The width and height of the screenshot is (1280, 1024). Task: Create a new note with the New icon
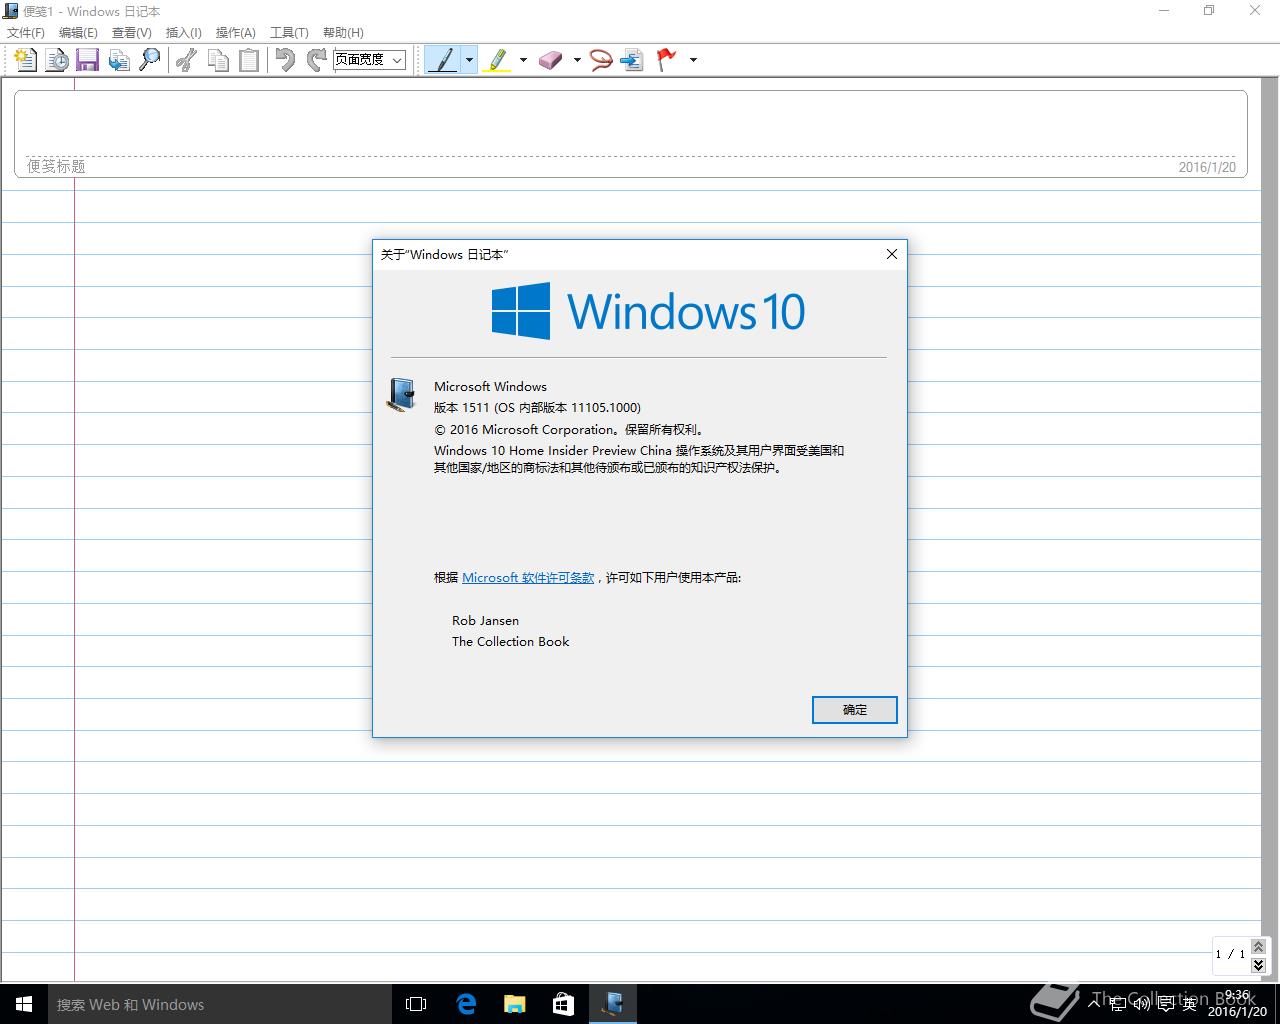pos(26,60)
